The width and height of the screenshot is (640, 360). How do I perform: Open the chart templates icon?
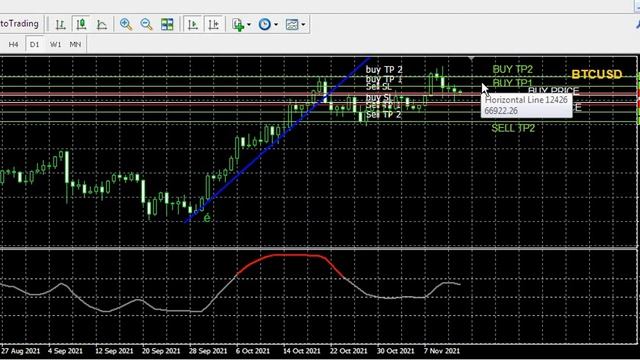click(x=292, y=24)
